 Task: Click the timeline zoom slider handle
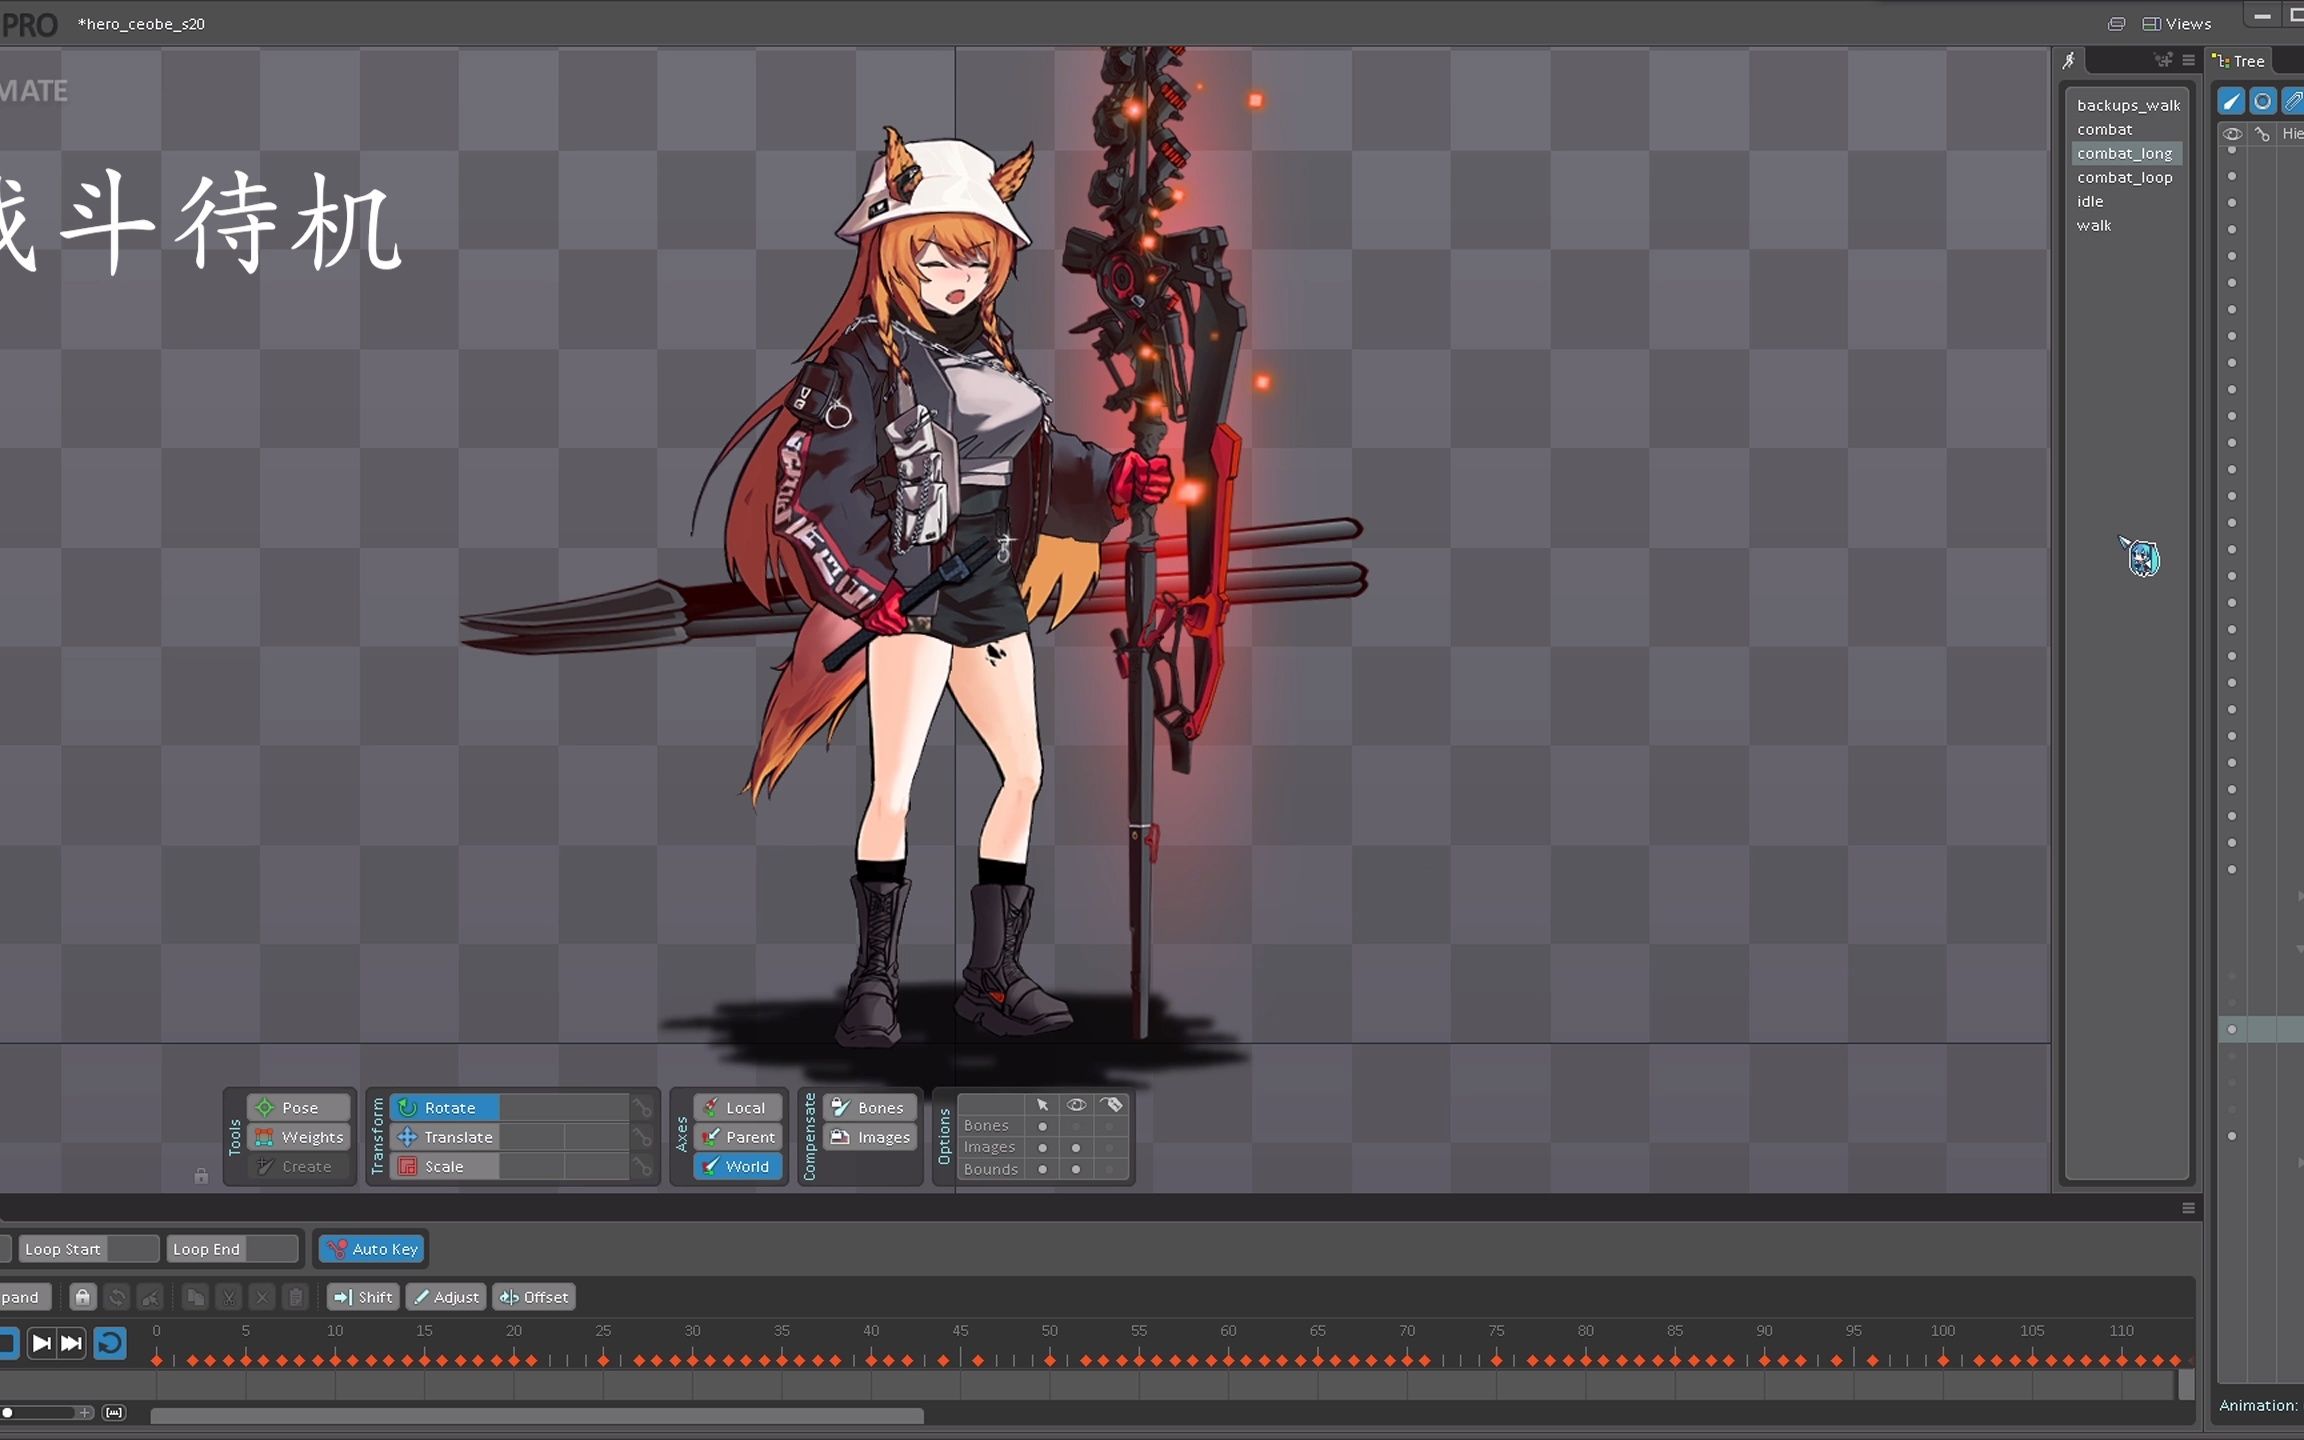(x=7, y=1413)
